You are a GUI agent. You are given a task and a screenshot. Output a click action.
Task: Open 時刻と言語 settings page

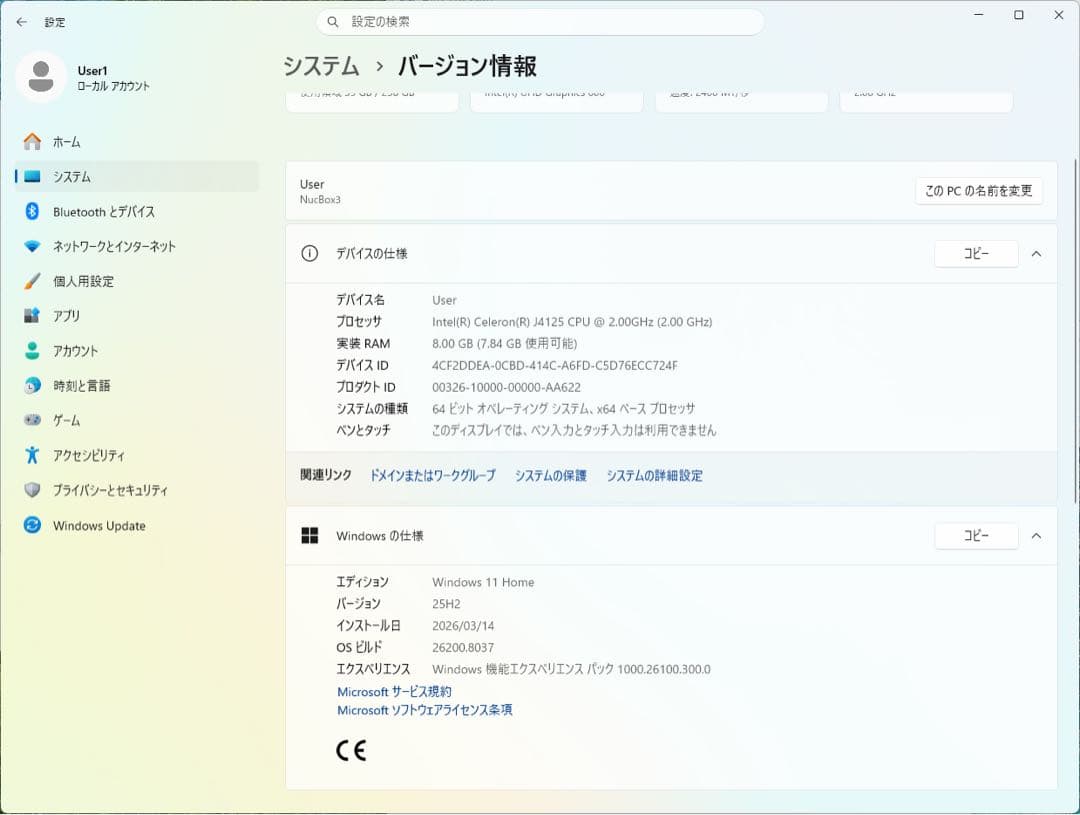point(136,385)
